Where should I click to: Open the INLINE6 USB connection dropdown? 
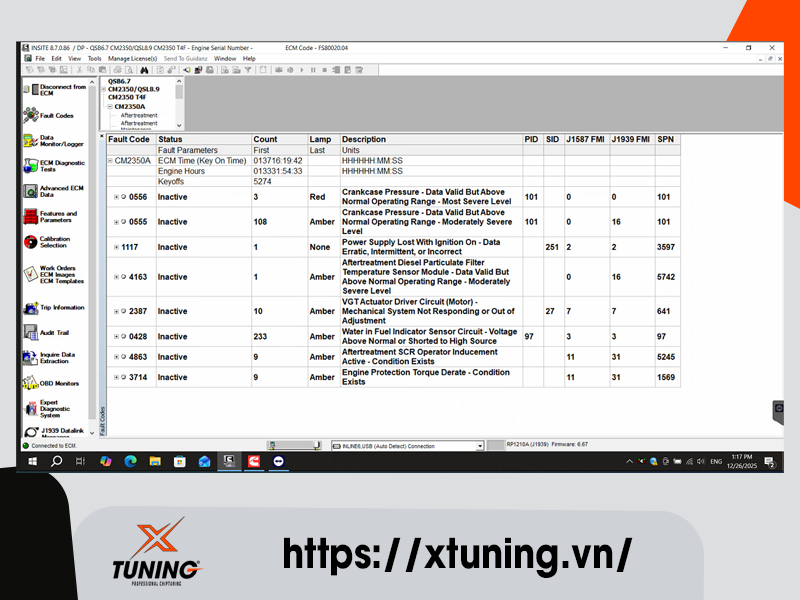(x=480, y=446)
